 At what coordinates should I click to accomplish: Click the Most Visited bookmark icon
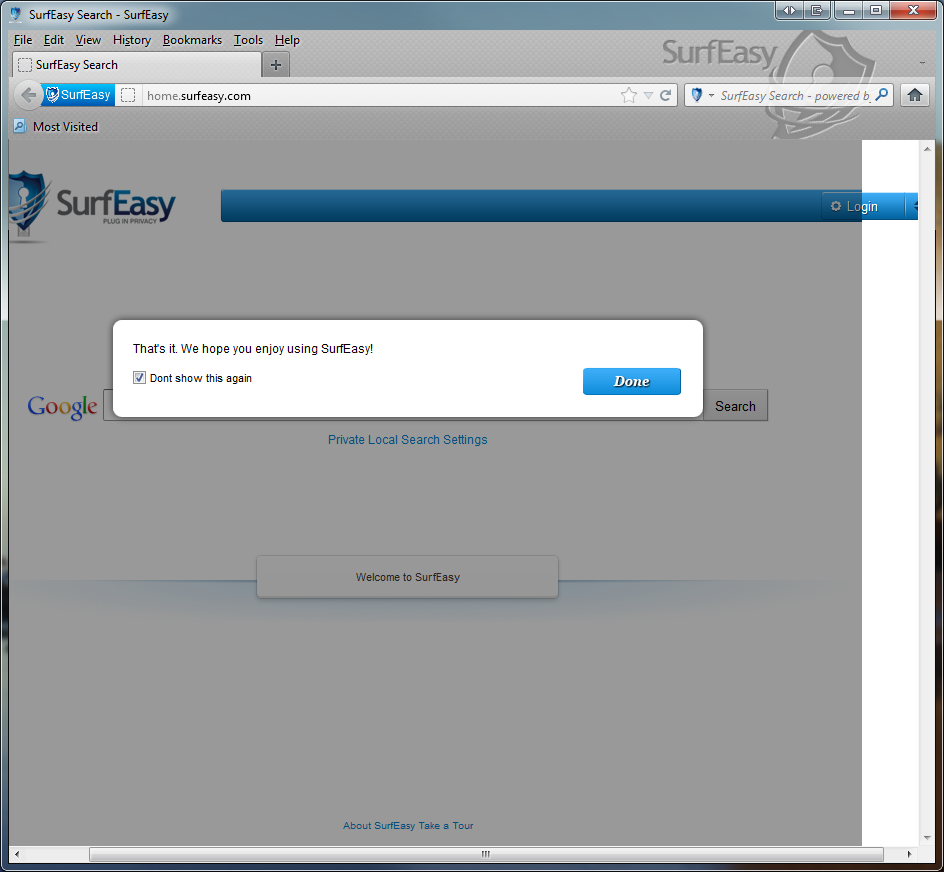pyautogui.click(x=20, y=126)
